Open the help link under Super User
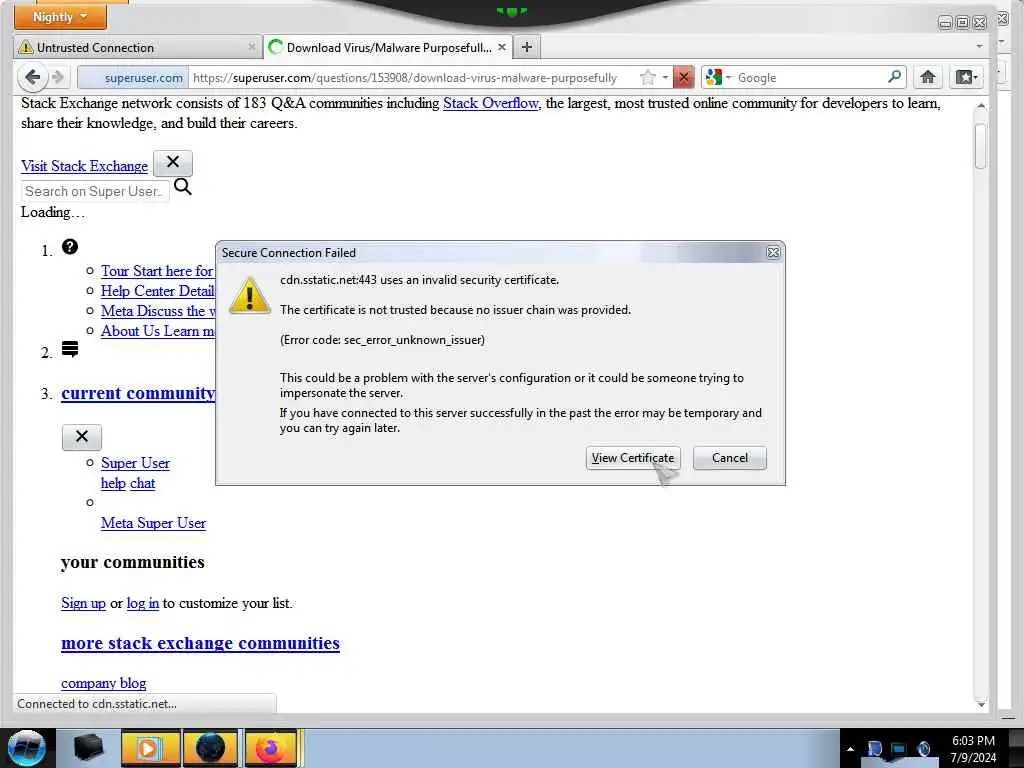The image size is (1024, 768). point(113,483)
